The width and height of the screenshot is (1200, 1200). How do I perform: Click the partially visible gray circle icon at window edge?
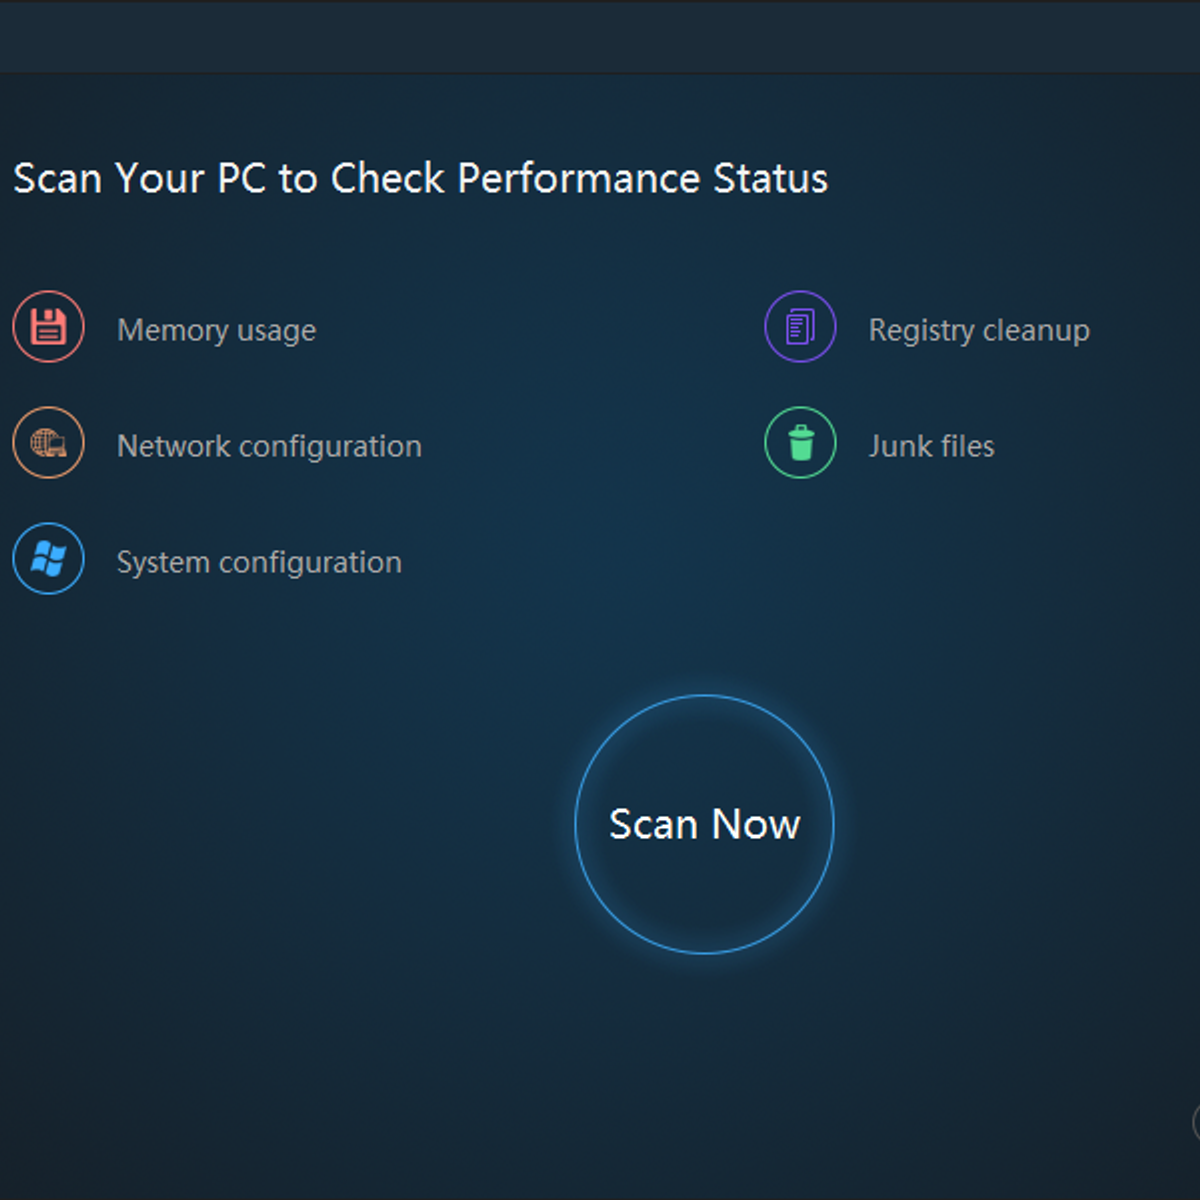pyautogui.click(x=1195, y=1122)
